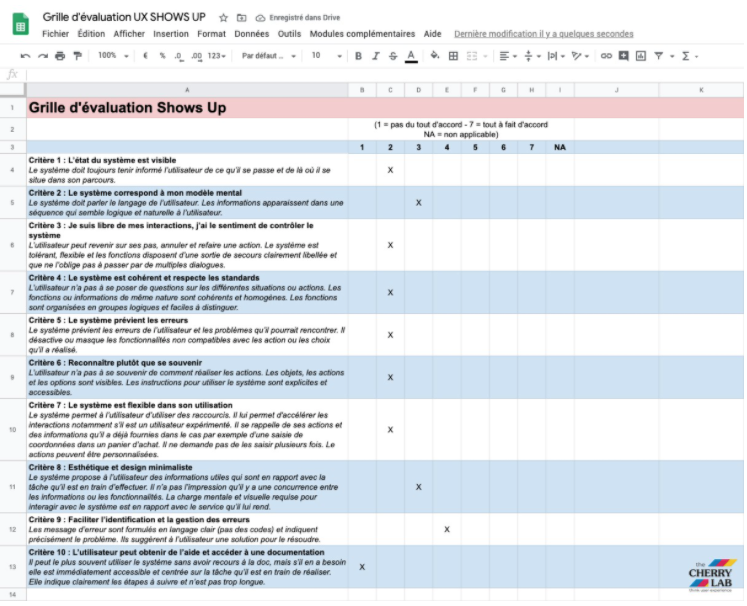
Task: Click the Redo icon in toolbar
Action: tap(43, 56)
